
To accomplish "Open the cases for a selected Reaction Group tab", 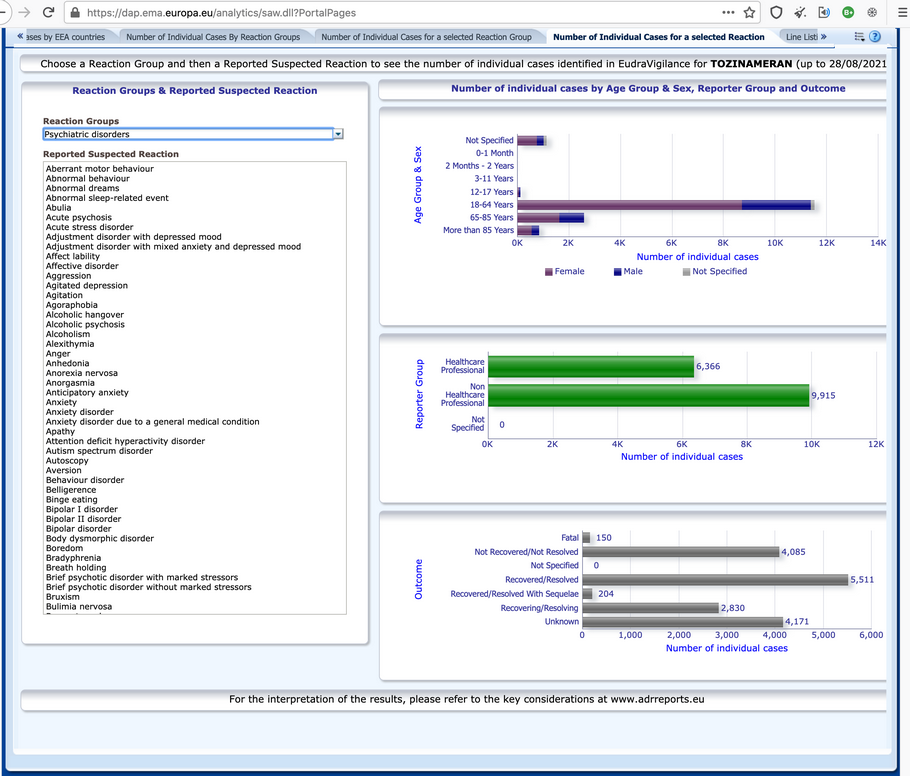I will [x=427, y=37].
